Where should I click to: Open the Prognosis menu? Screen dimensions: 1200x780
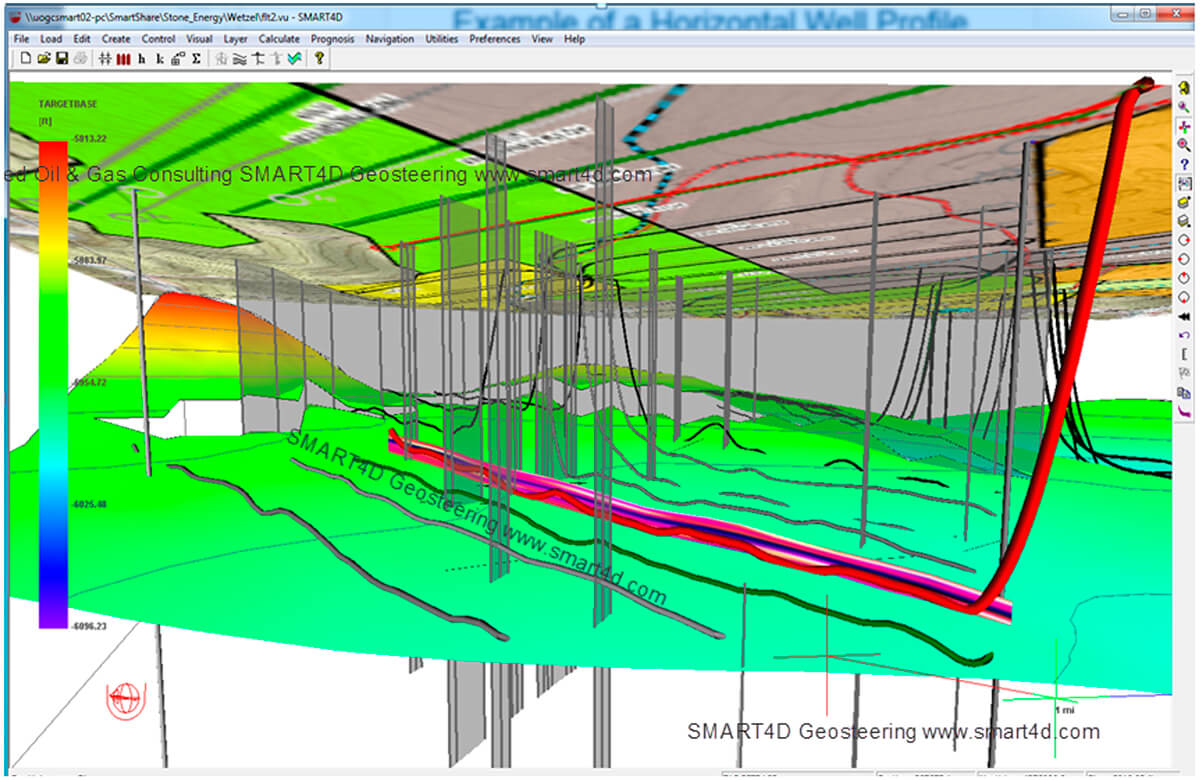tap(333, 39)
